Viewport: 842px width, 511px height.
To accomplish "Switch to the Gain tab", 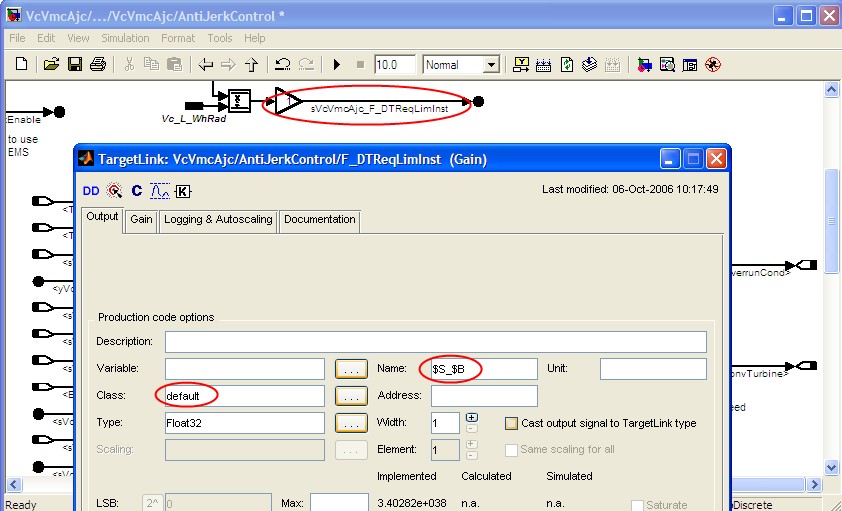I will (141, 219).
